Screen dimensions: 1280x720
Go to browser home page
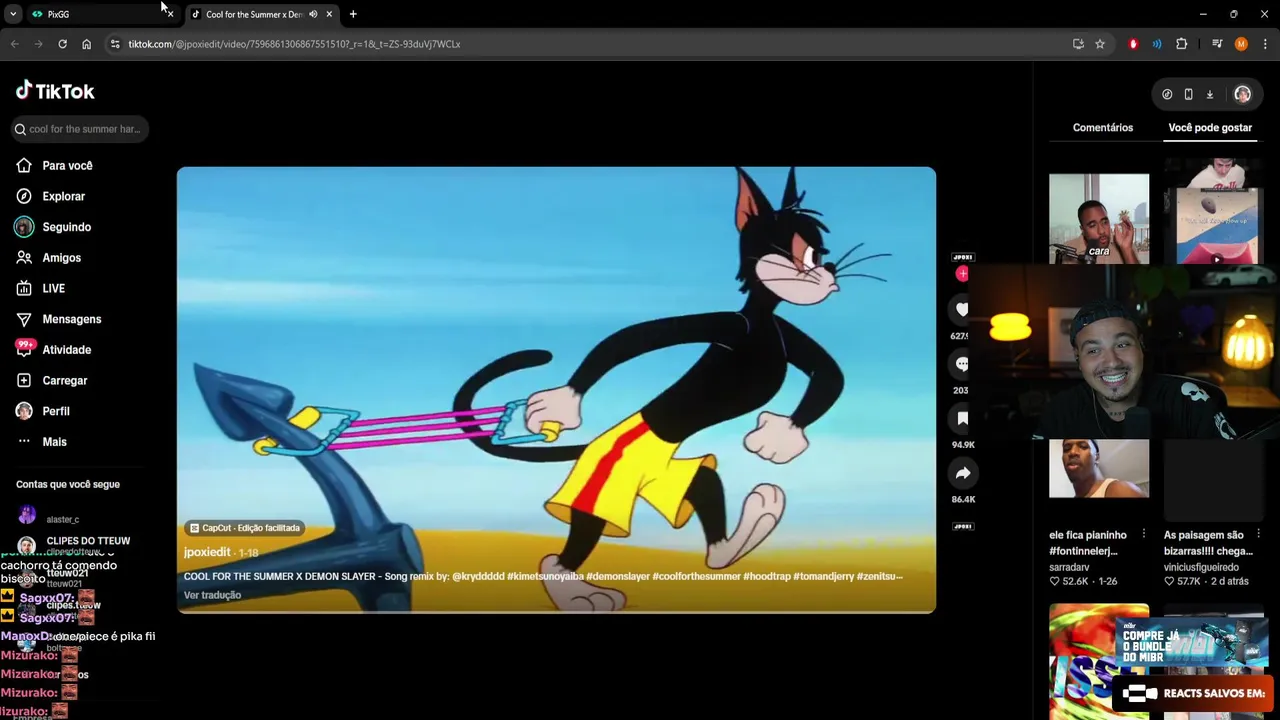click(86, 44)
